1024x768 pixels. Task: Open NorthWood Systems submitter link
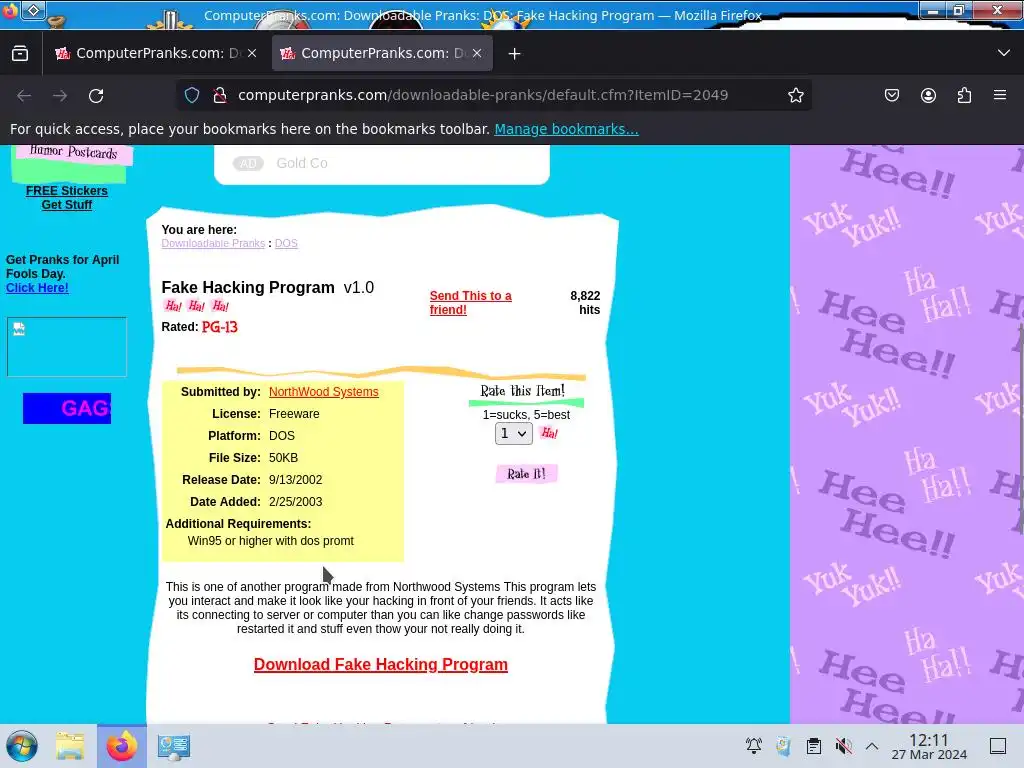323,392
